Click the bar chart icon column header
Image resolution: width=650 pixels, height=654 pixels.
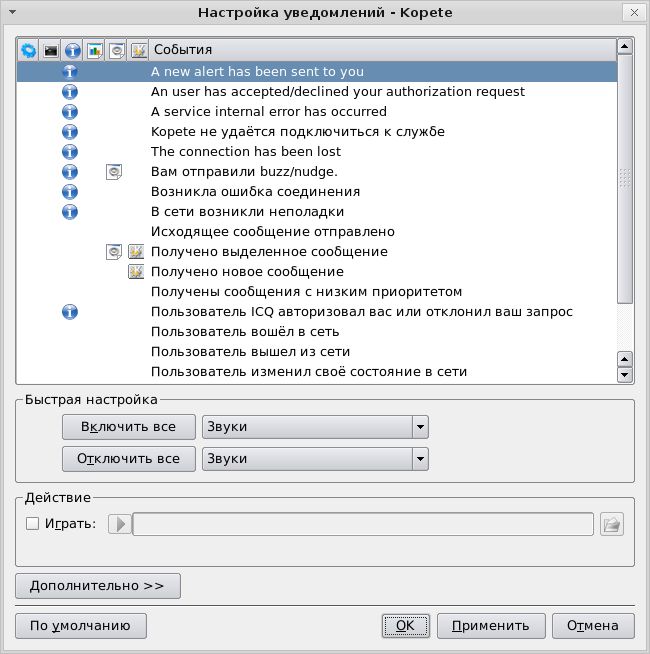click(x=95, y=50)
